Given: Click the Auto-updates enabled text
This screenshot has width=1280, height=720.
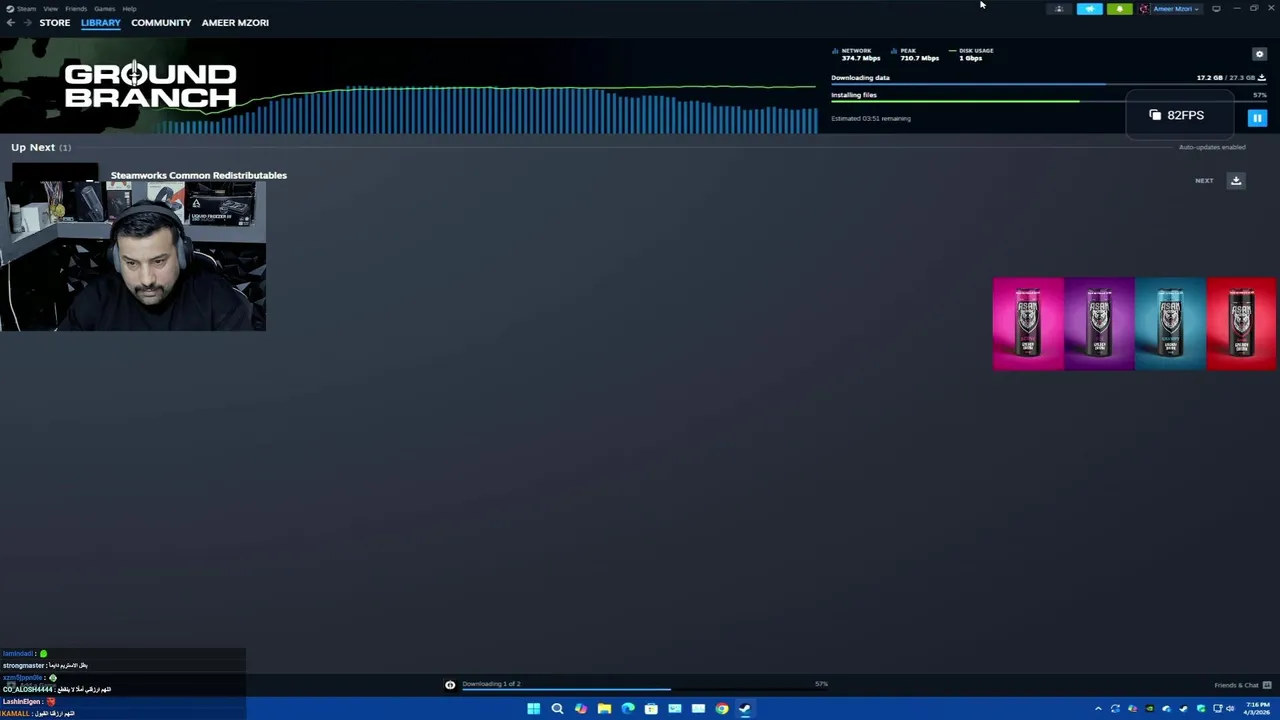Looking at the screenshot, I should [x=1212, y=147].
